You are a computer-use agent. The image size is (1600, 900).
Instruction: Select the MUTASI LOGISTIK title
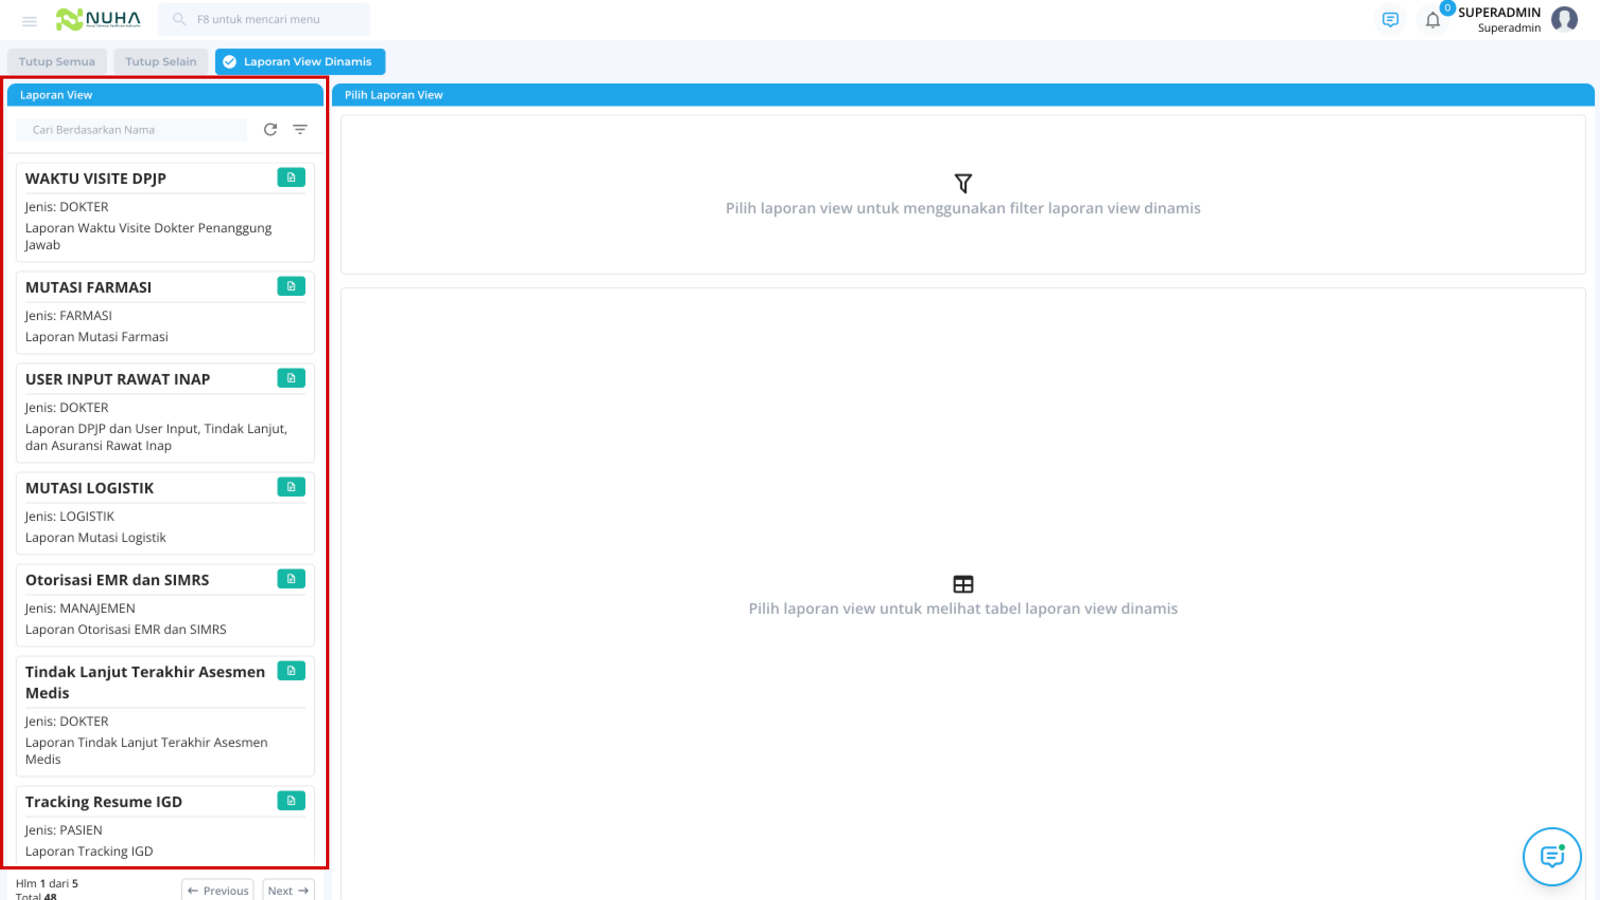90,489
